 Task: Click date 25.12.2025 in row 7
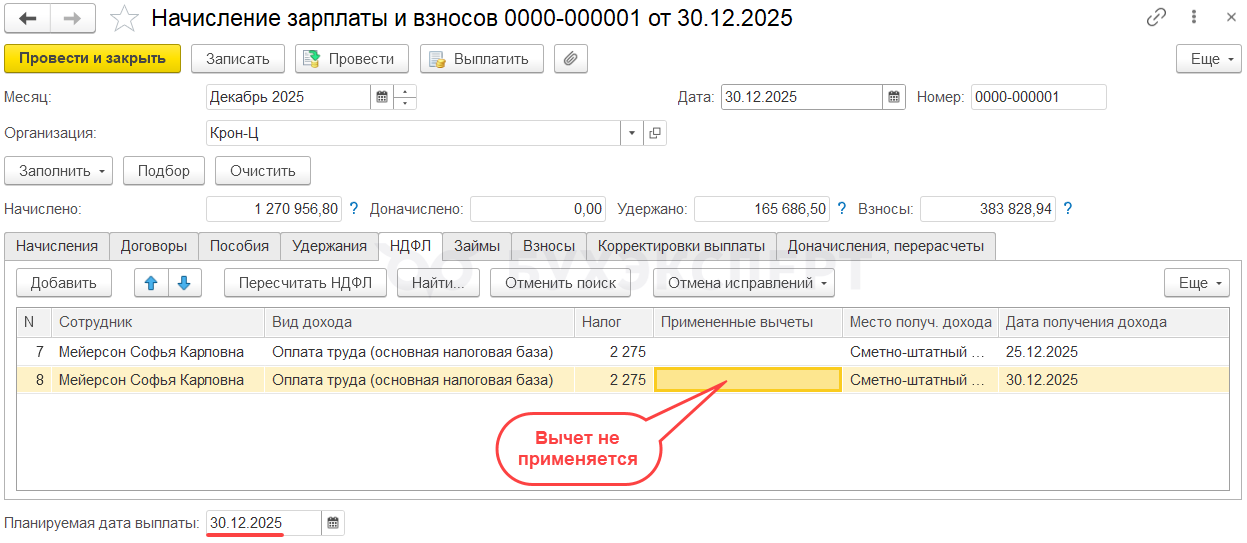click(1042, 352)
